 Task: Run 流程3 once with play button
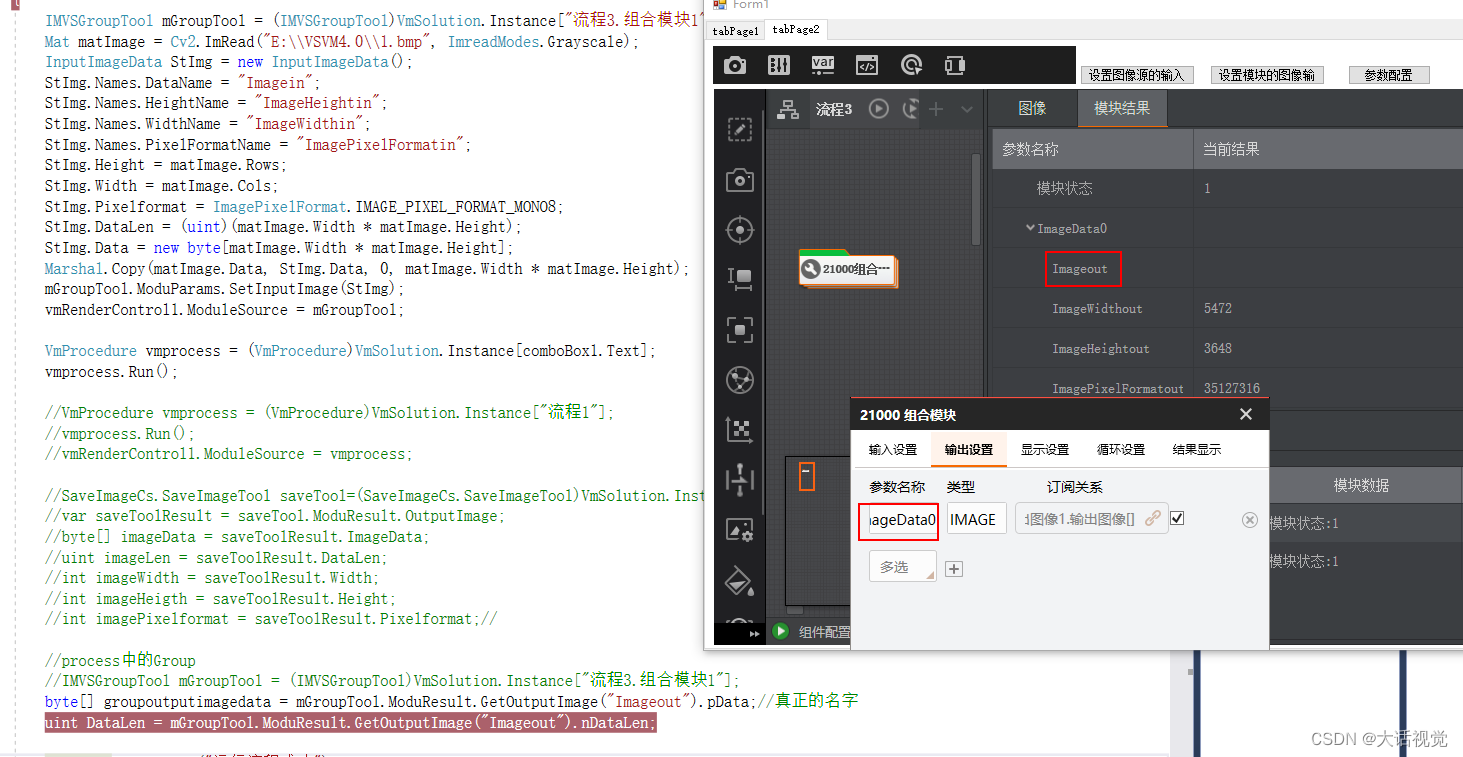tap(879, 109)
